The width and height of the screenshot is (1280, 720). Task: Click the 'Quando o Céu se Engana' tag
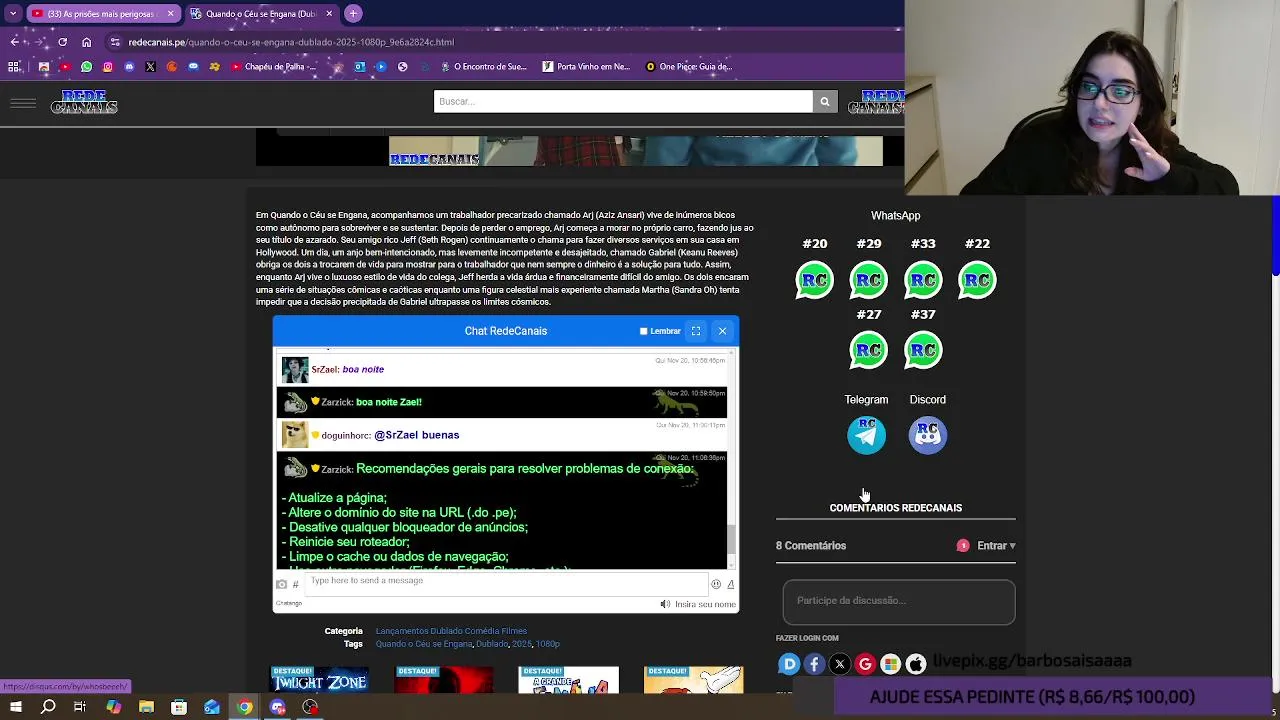[x=424, y=644]
